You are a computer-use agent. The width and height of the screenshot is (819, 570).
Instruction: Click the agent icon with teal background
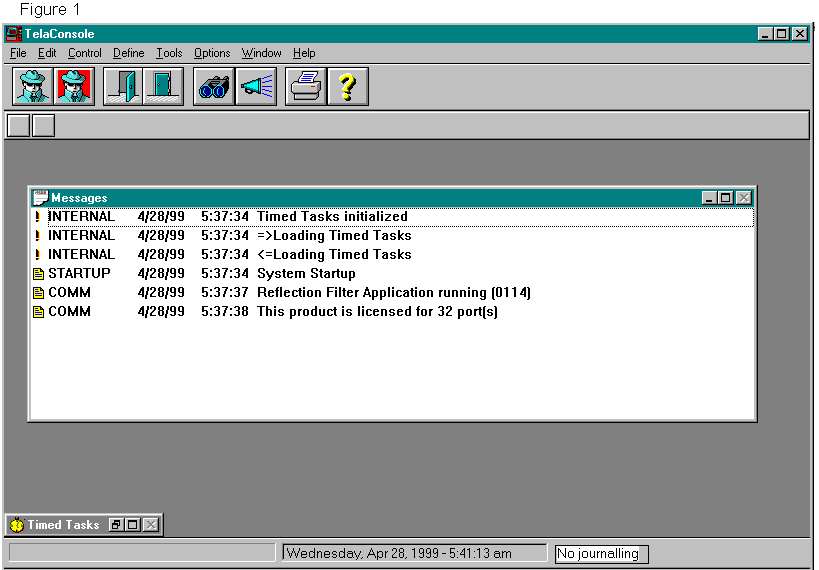click(32, 87)
